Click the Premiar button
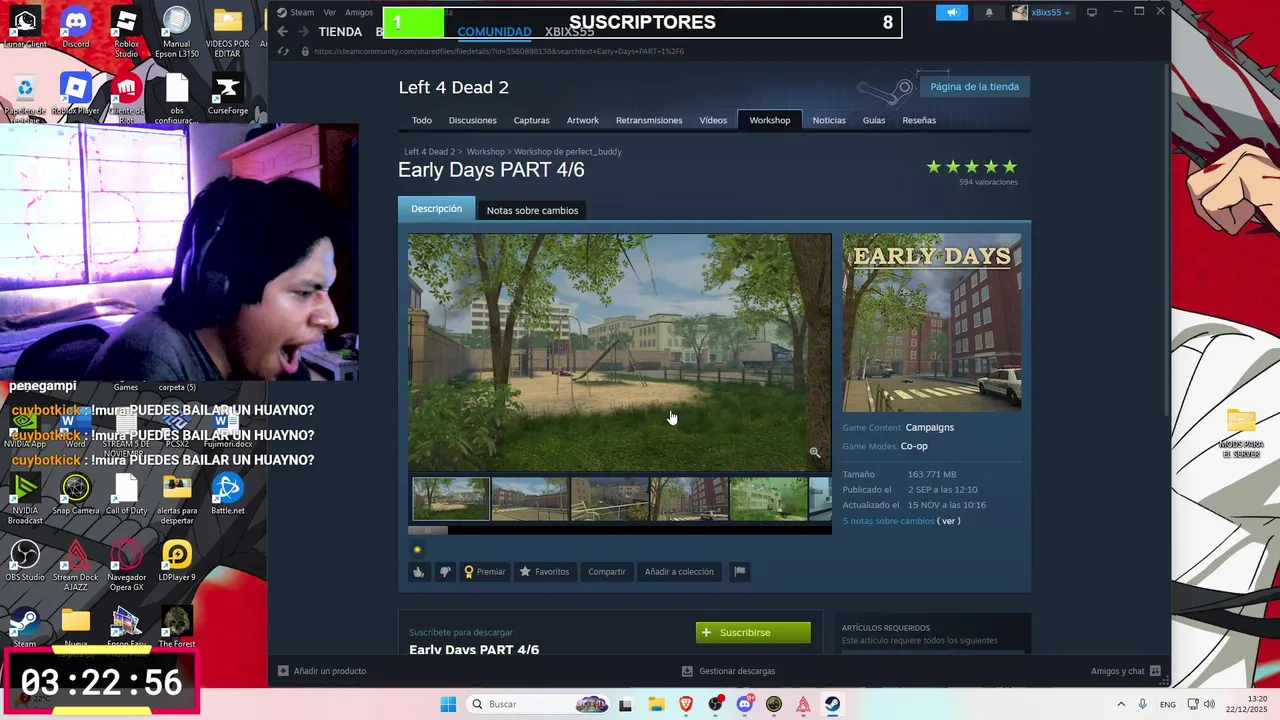Image resolution: width=1280 pixels, height=720 pixels. 484,572
